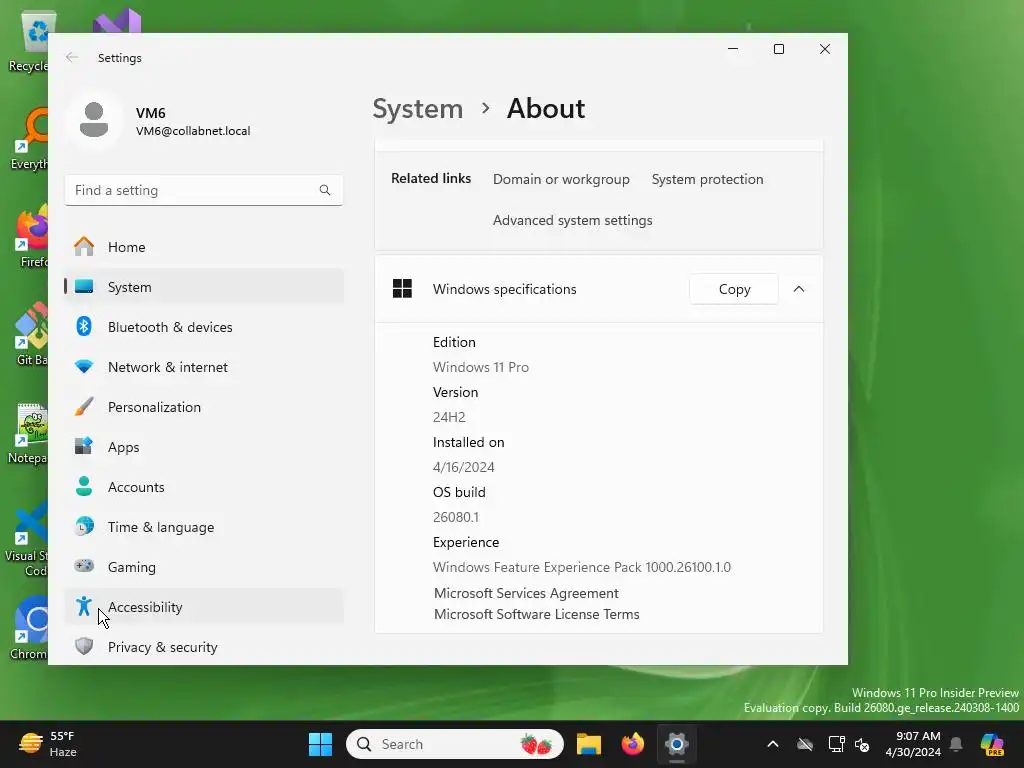Click the OneDrive cloud tray icon

(805, 744)
